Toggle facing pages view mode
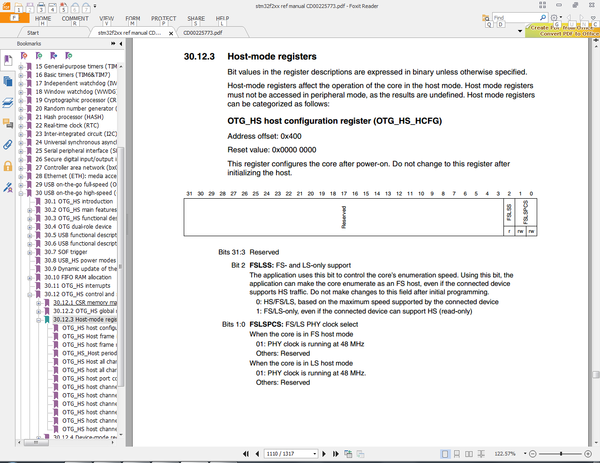The image size is (600, 463). (469, 454)
